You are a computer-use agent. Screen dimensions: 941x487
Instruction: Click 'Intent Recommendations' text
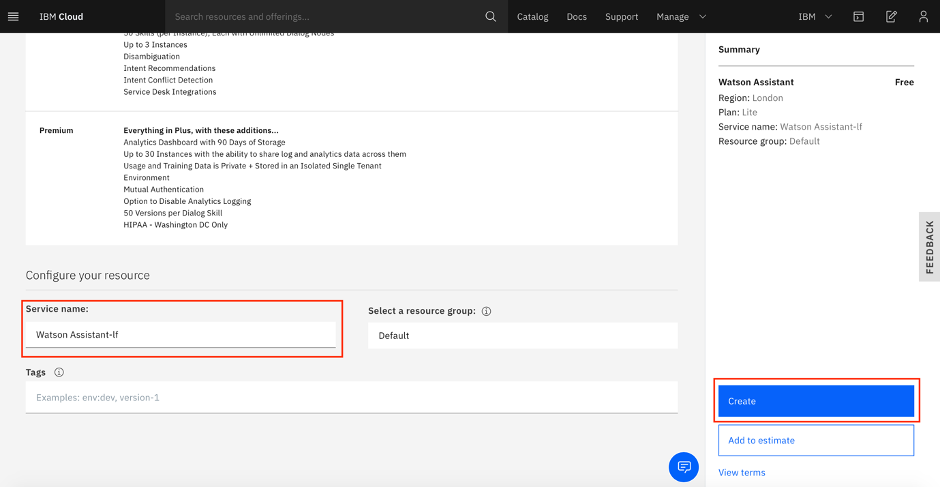pos(169,68)
